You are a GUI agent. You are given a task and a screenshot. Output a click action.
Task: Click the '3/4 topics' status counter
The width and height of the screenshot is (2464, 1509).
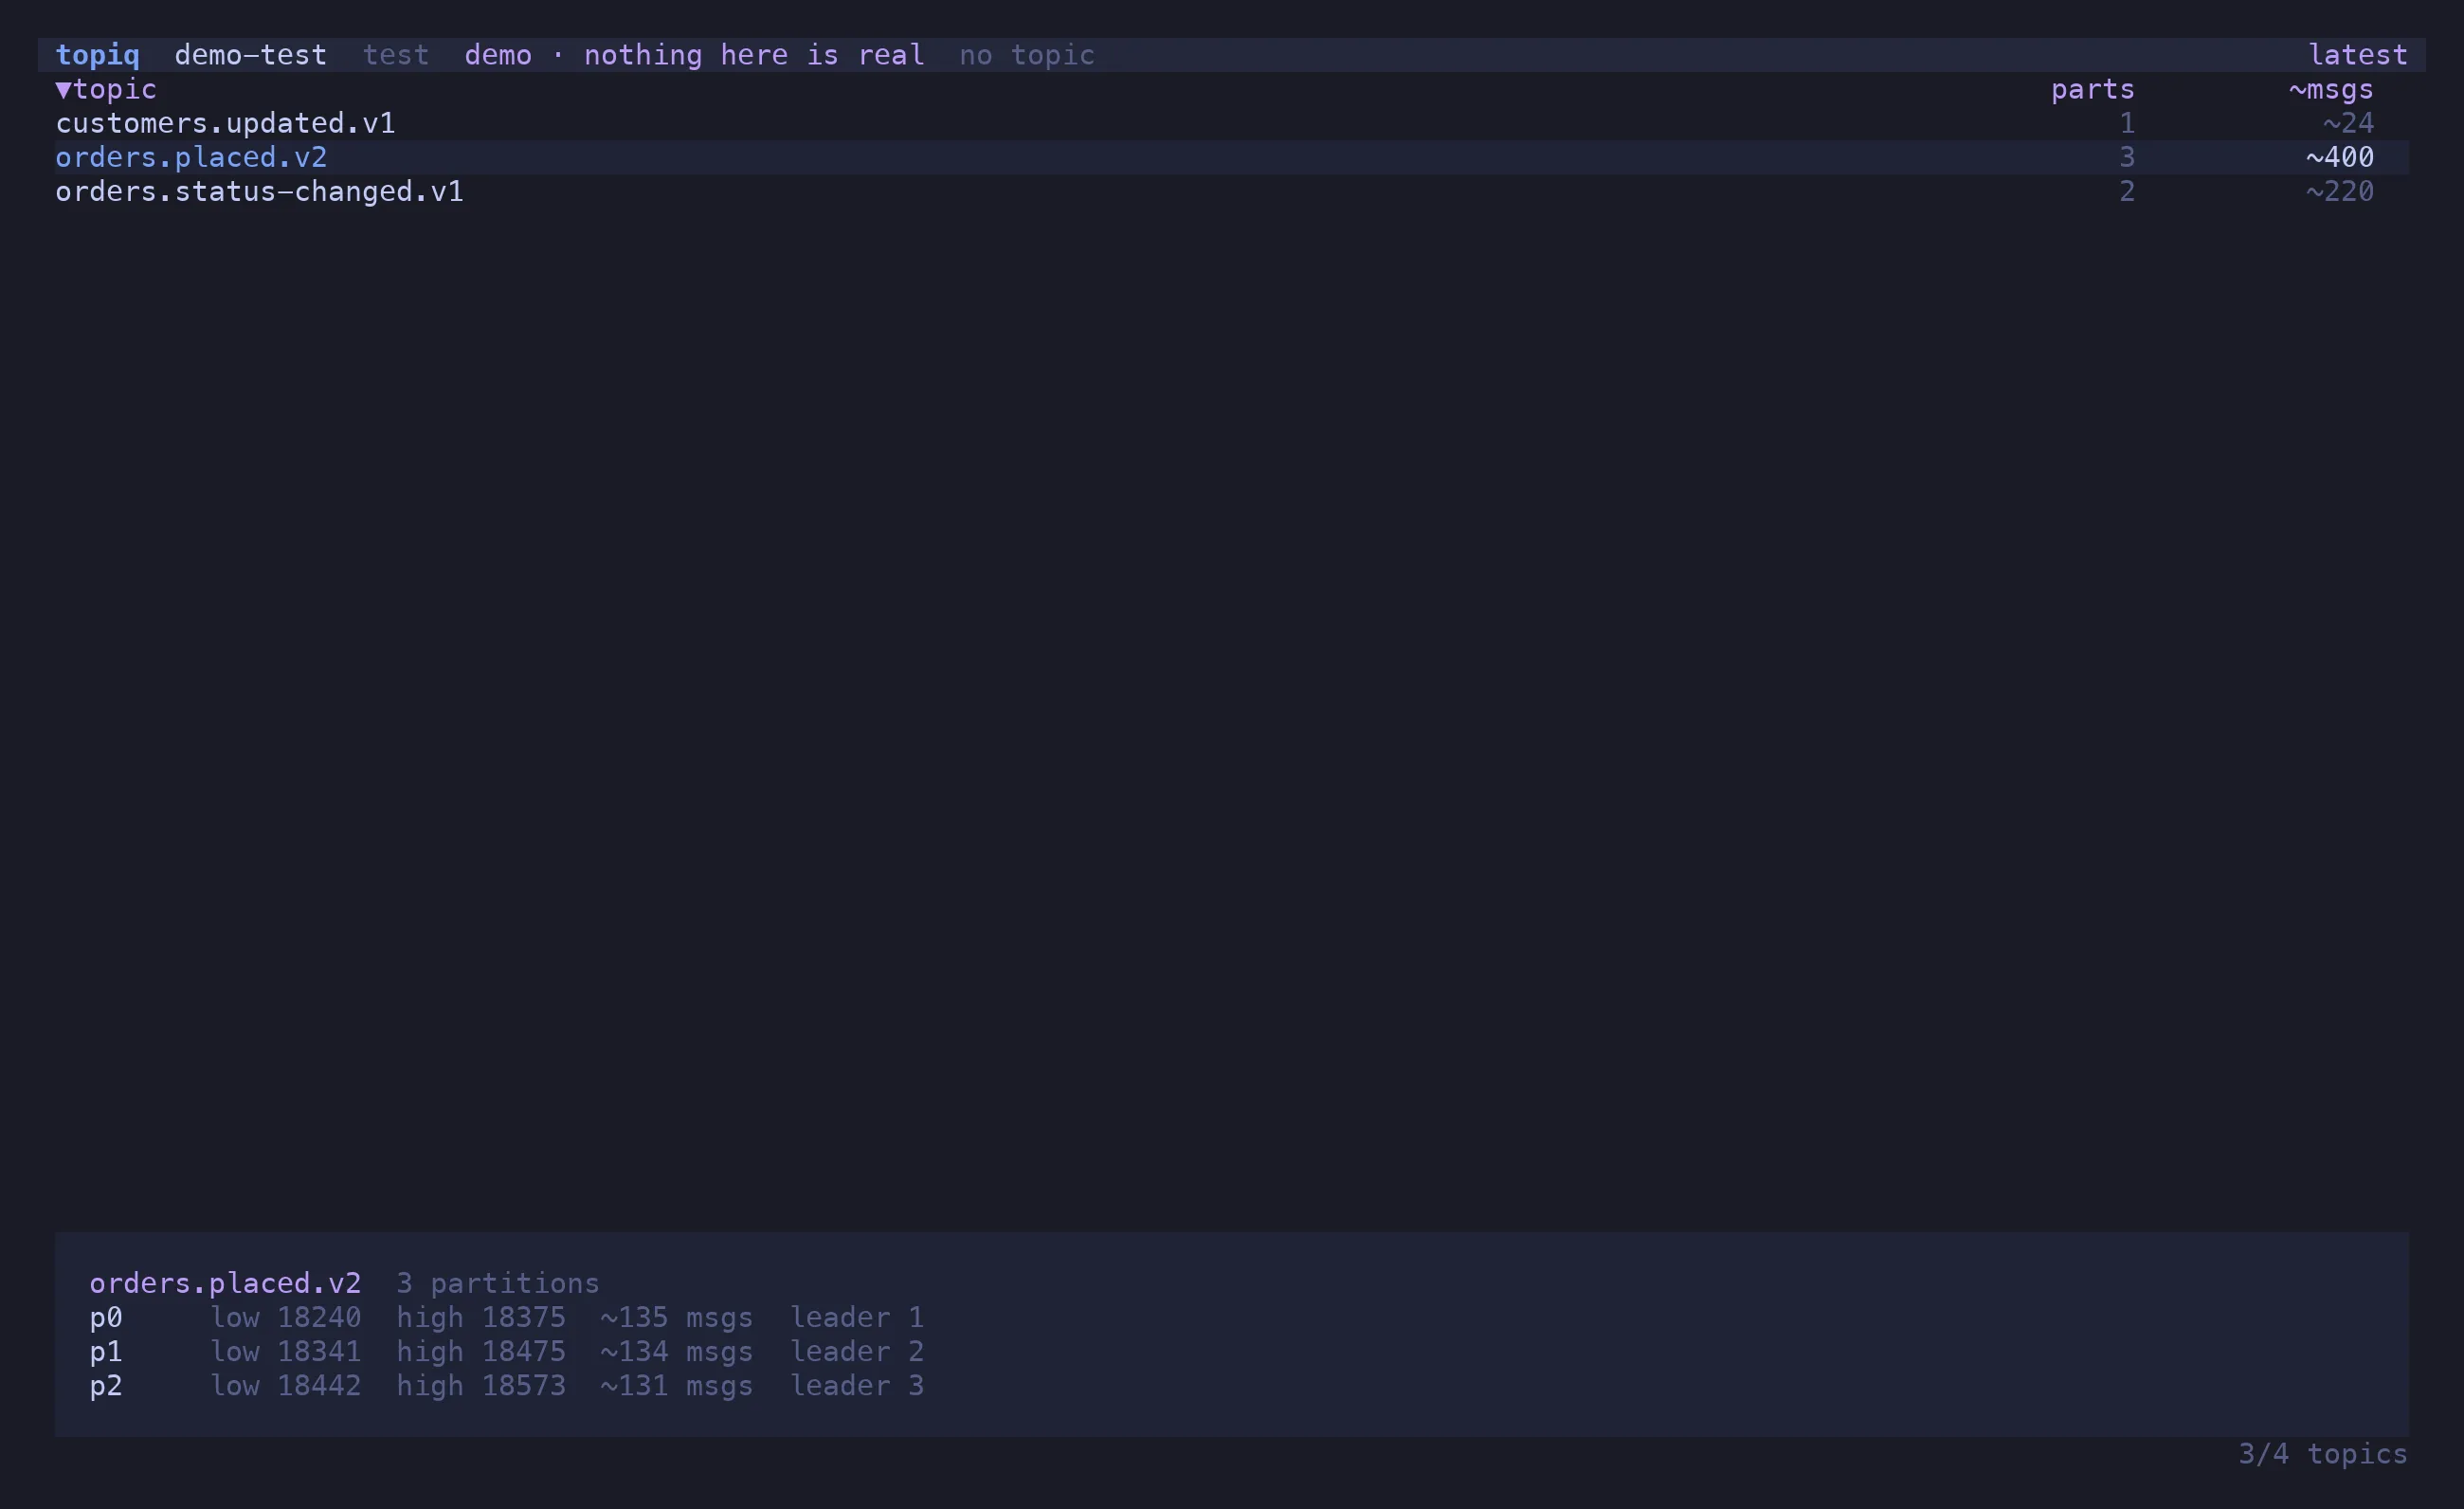[2323, 1454]
